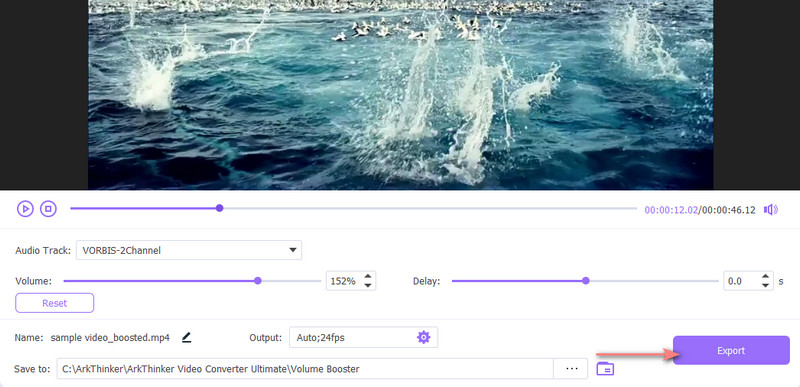
Task: Click the video preview frame
Action: tap(401, 95)
